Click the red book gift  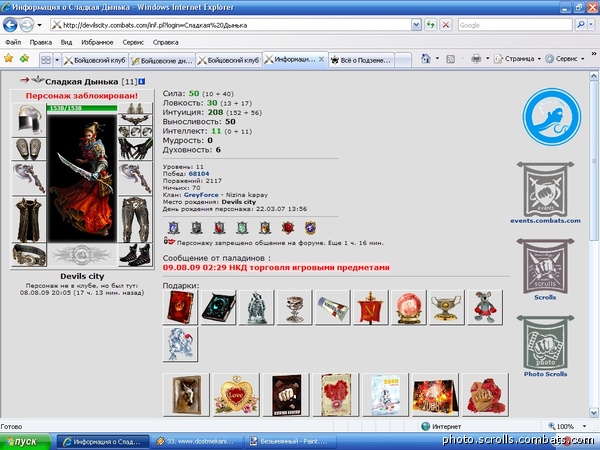(x=180, y=307)
